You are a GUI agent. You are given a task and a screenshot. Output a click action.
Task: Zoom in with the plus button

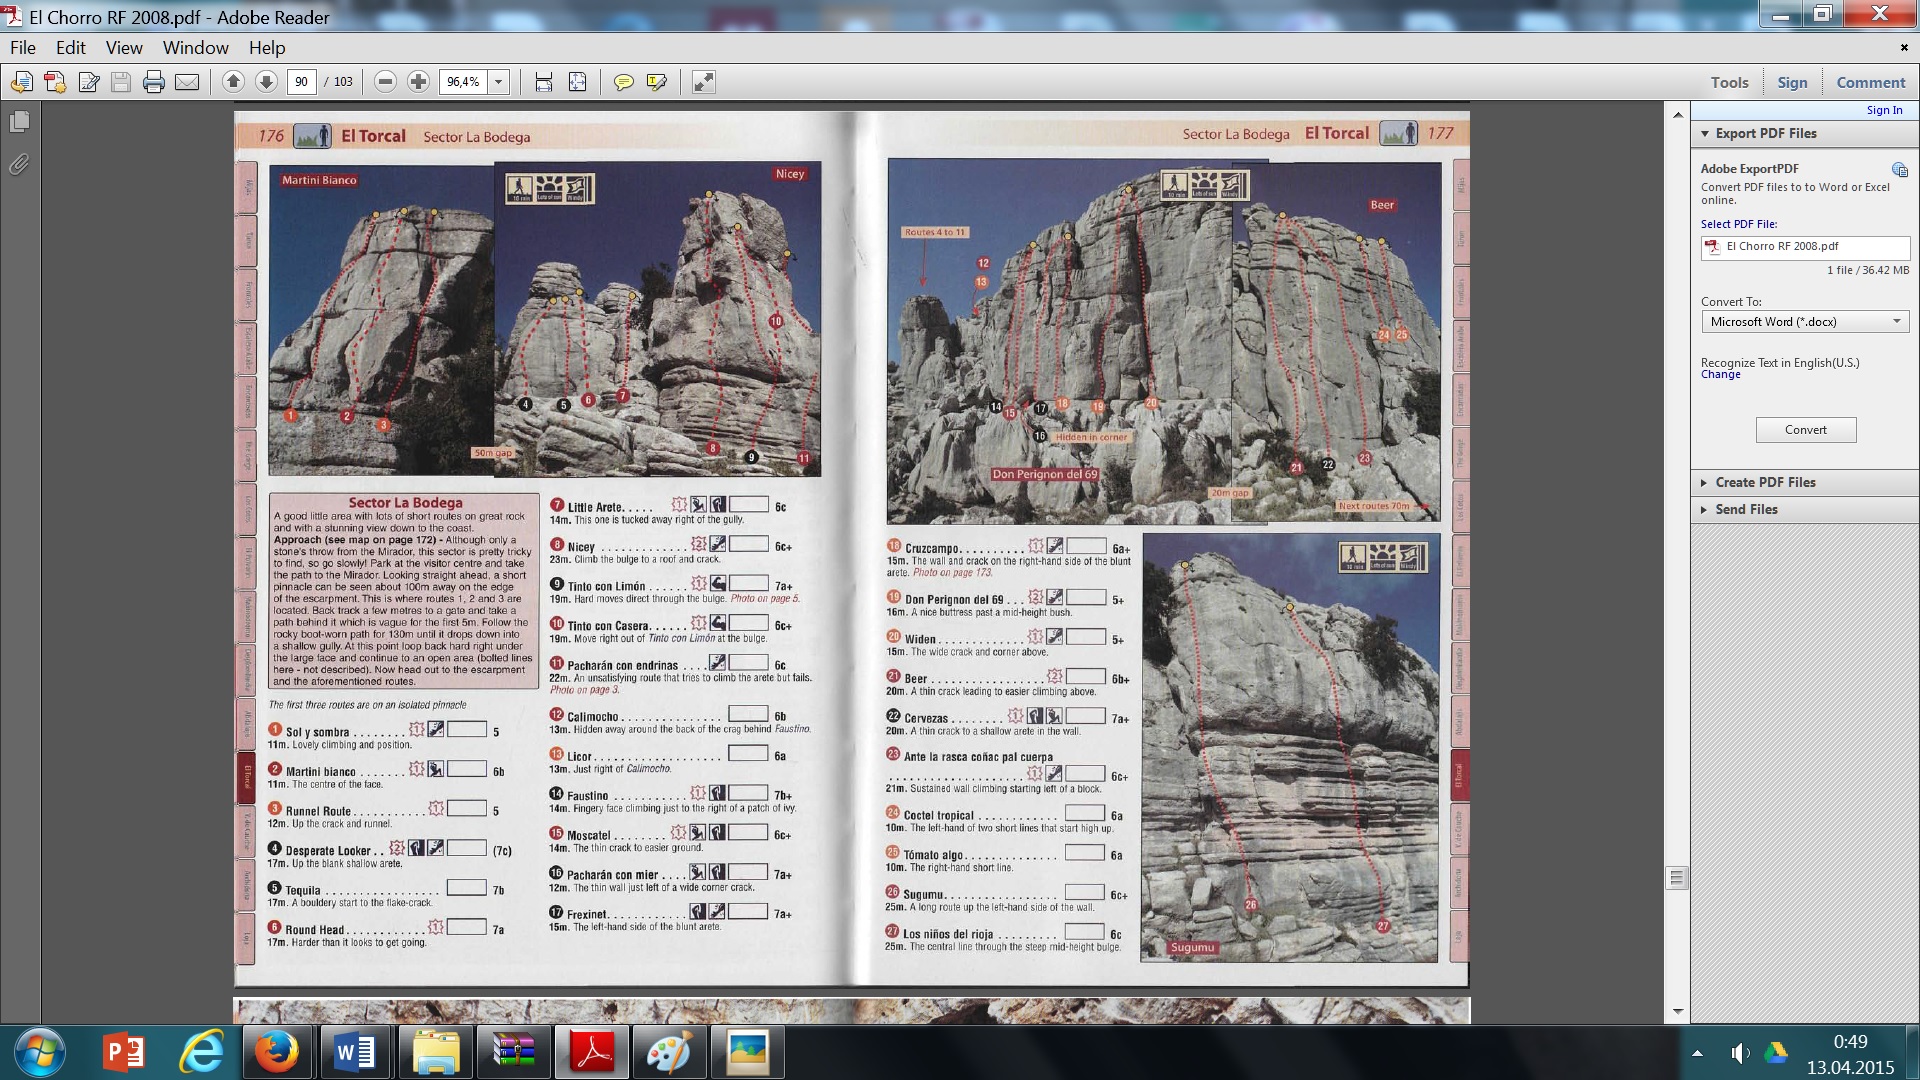pyautogui.click(x=418, y=82)
